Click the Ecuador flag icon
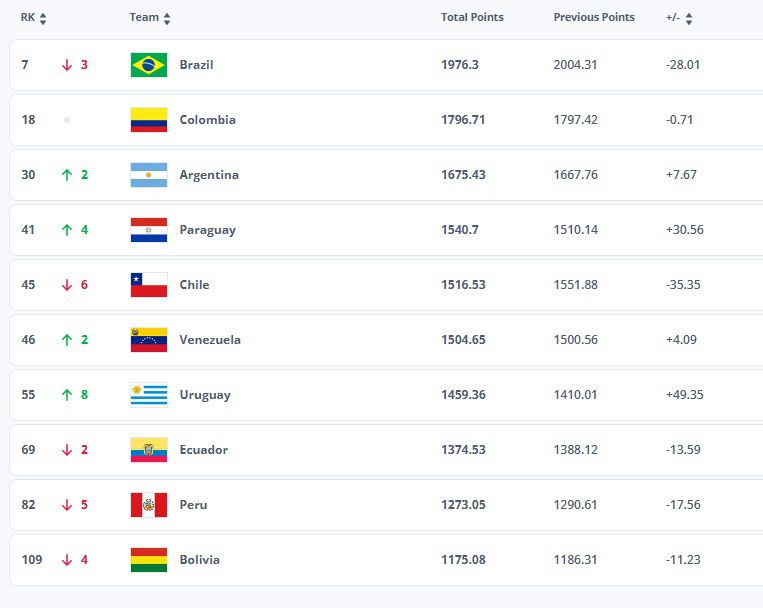 click(149, 450)
